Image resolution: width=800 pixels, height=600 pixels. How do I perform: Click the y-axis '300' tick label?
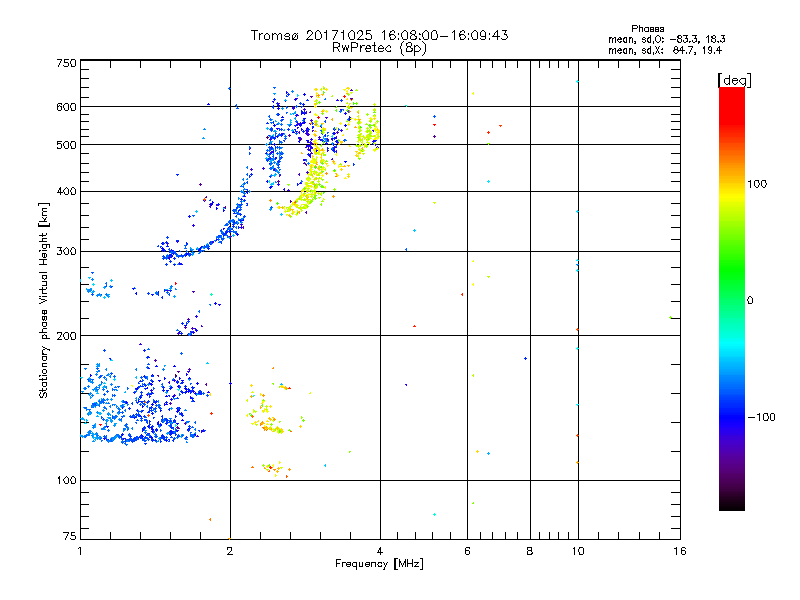pyautogui.click(x=66, y=252)
